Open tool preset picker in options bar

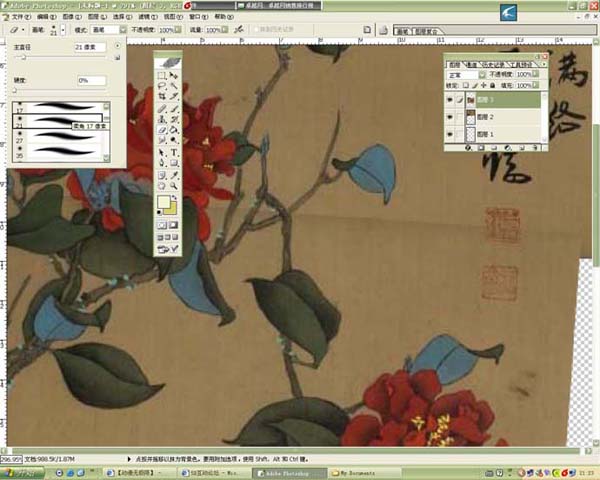coord(17,29)
